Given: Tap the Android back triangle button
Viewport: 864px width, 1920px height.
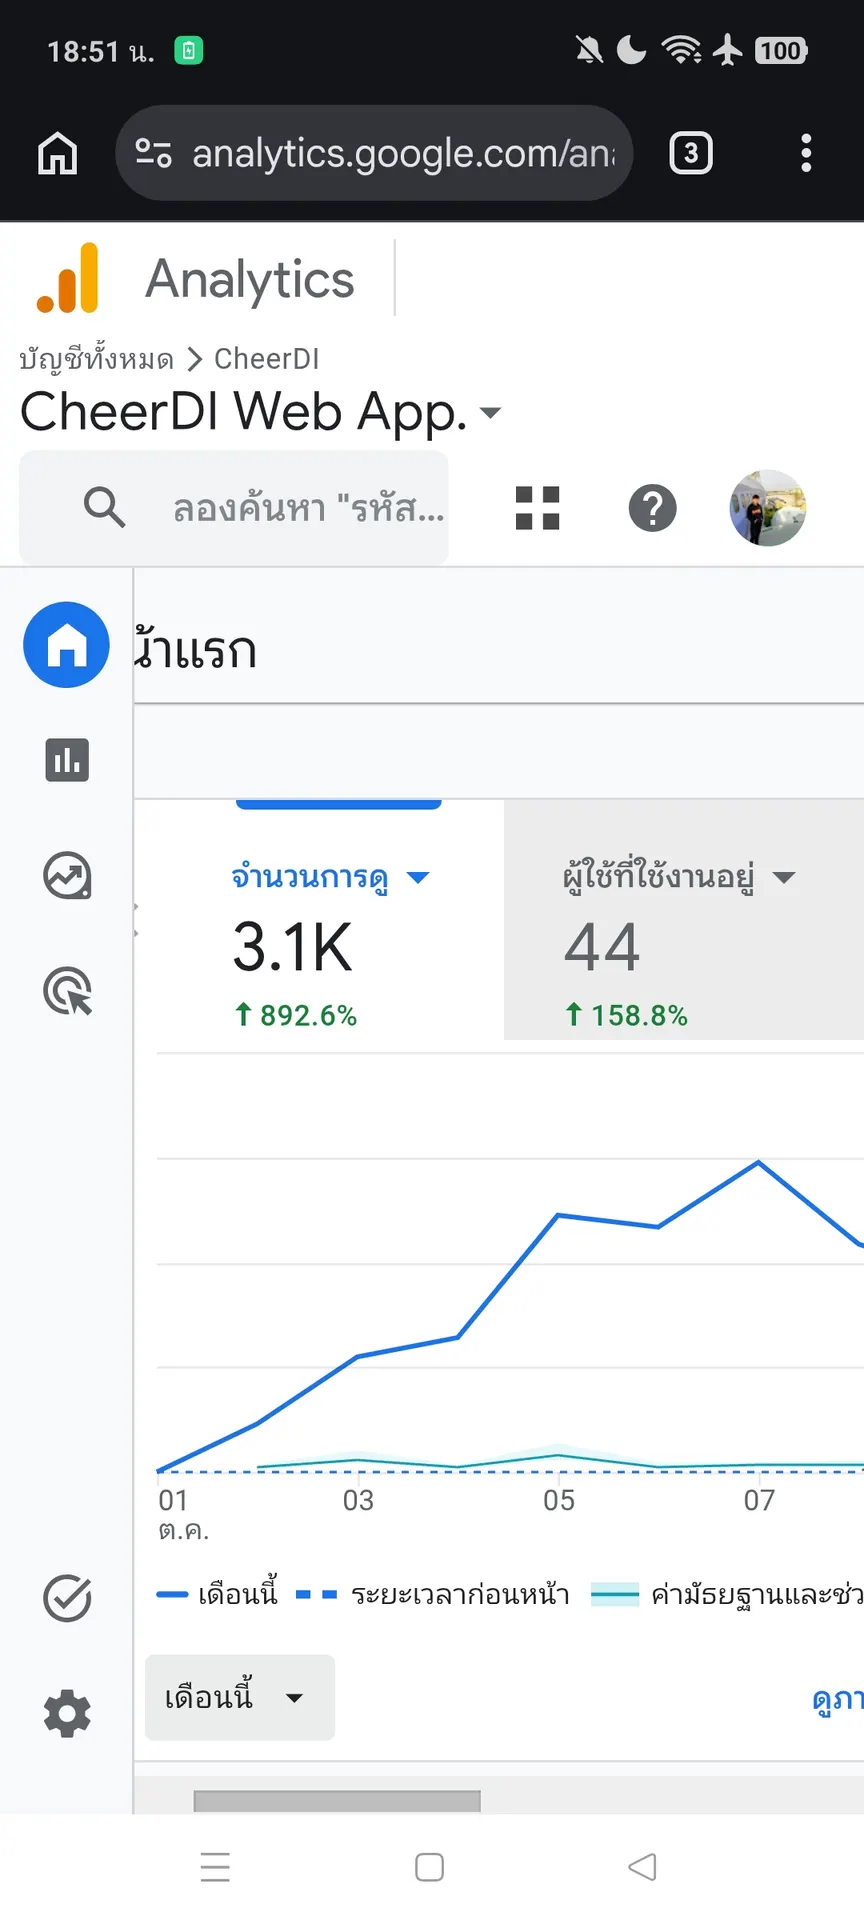Looking at the screenshot, I should pyautogui.click(x=642, y=1867).
